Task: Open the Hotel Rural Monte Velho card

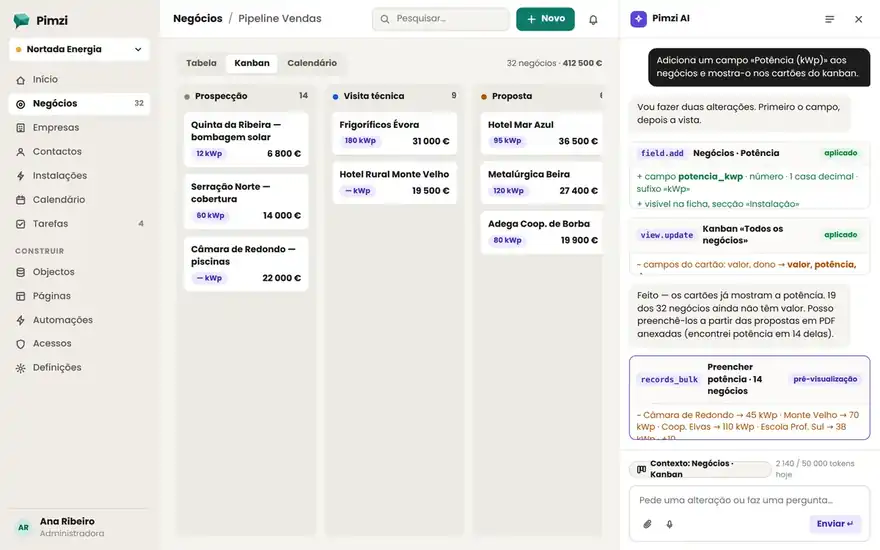Action: click(x=394, y=183)
